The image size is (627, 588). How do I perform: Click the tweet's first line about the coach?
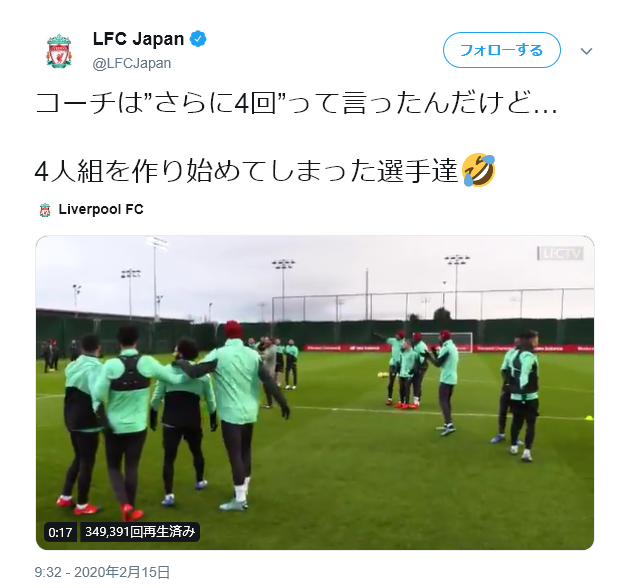pyautogui.click(x=296, y=103)
